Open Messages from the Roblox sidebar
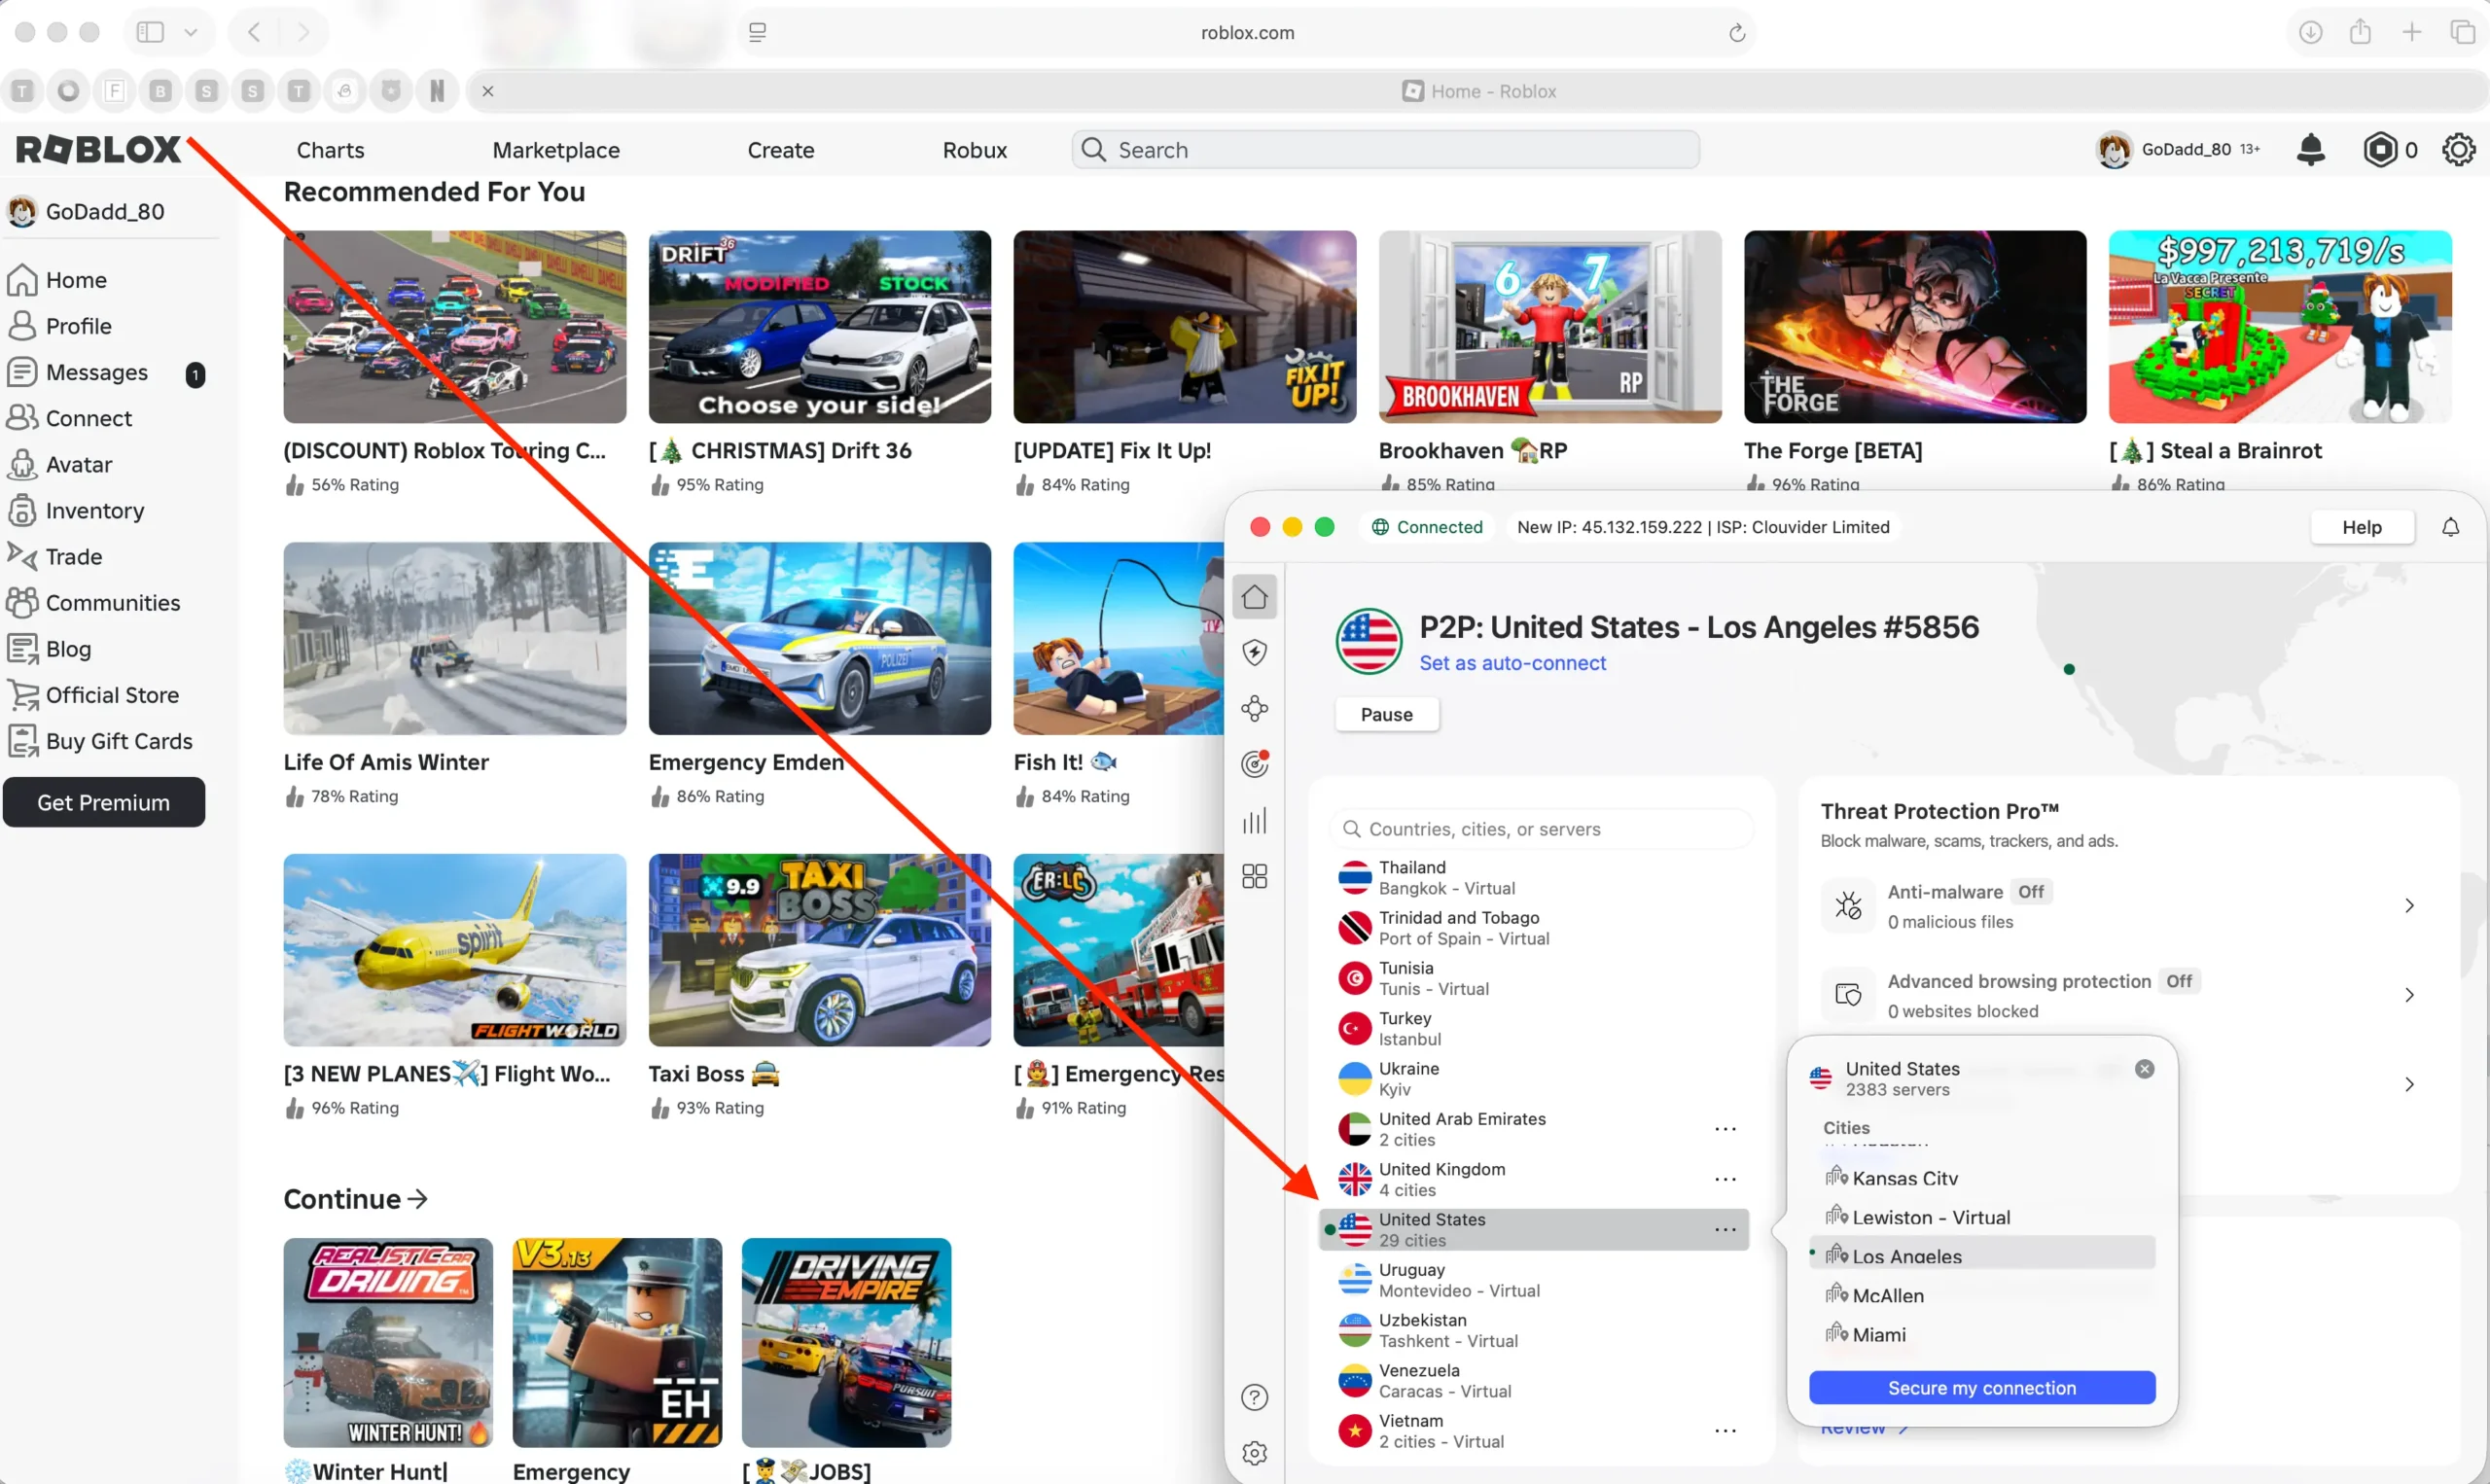Viewport: 2490px width, 1484px height. (x=95, y=371)
